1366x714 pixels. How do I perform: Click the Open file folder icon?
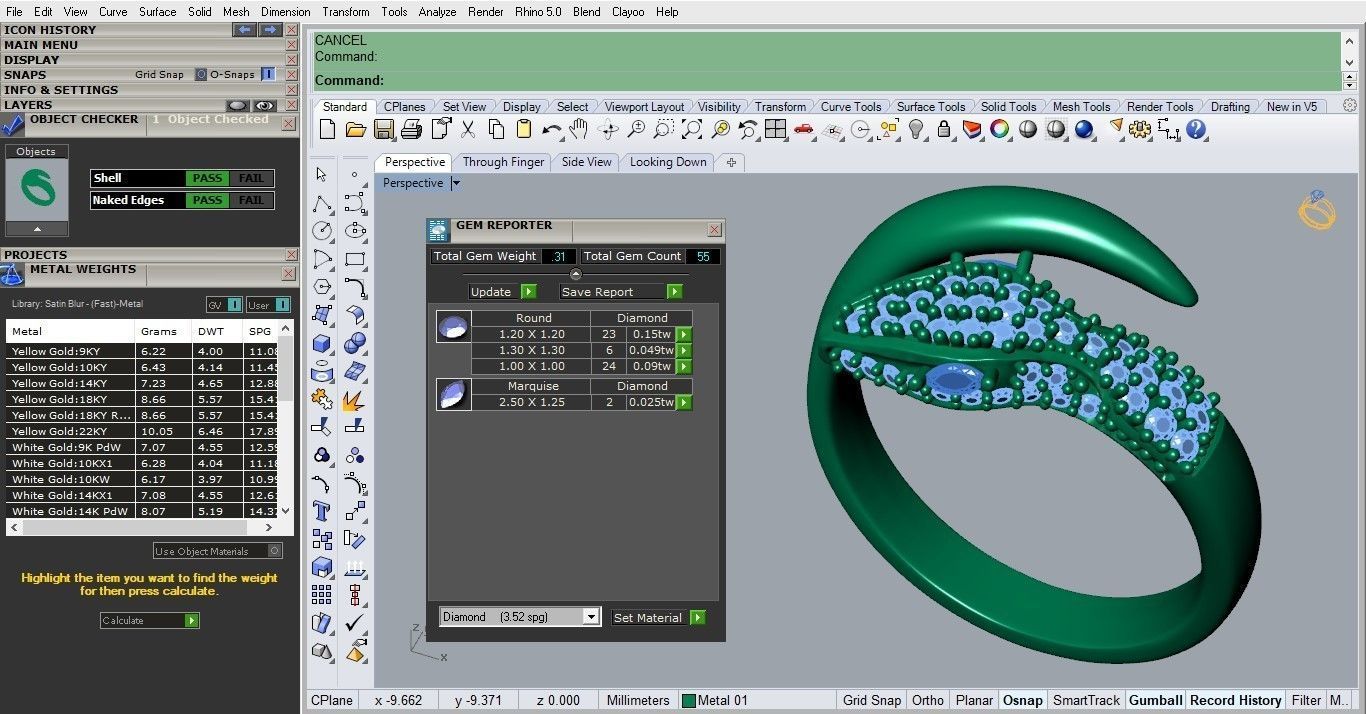(x=355, y=129)
